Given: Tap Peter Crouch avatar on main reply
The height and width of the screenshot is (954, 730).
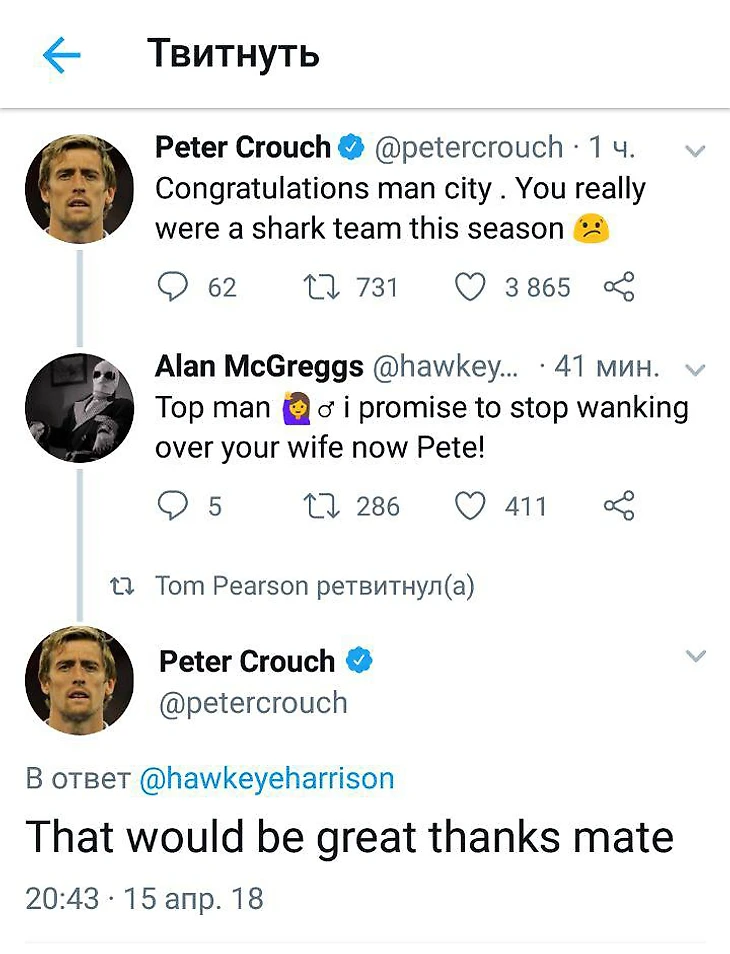Looking at the screenshot, I should pyautogui.click(x=79, y=680).
